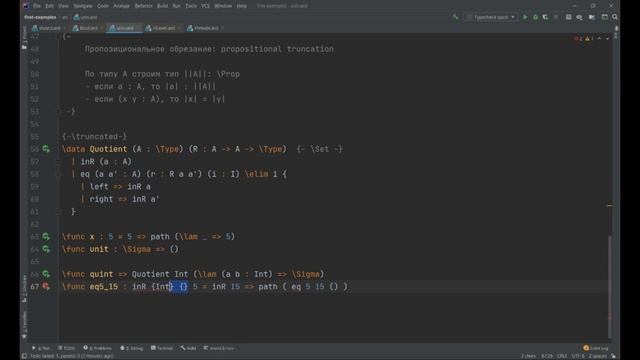Open the Project tool window sidebar tab
The image size is (640, 360).
(24, 38)
